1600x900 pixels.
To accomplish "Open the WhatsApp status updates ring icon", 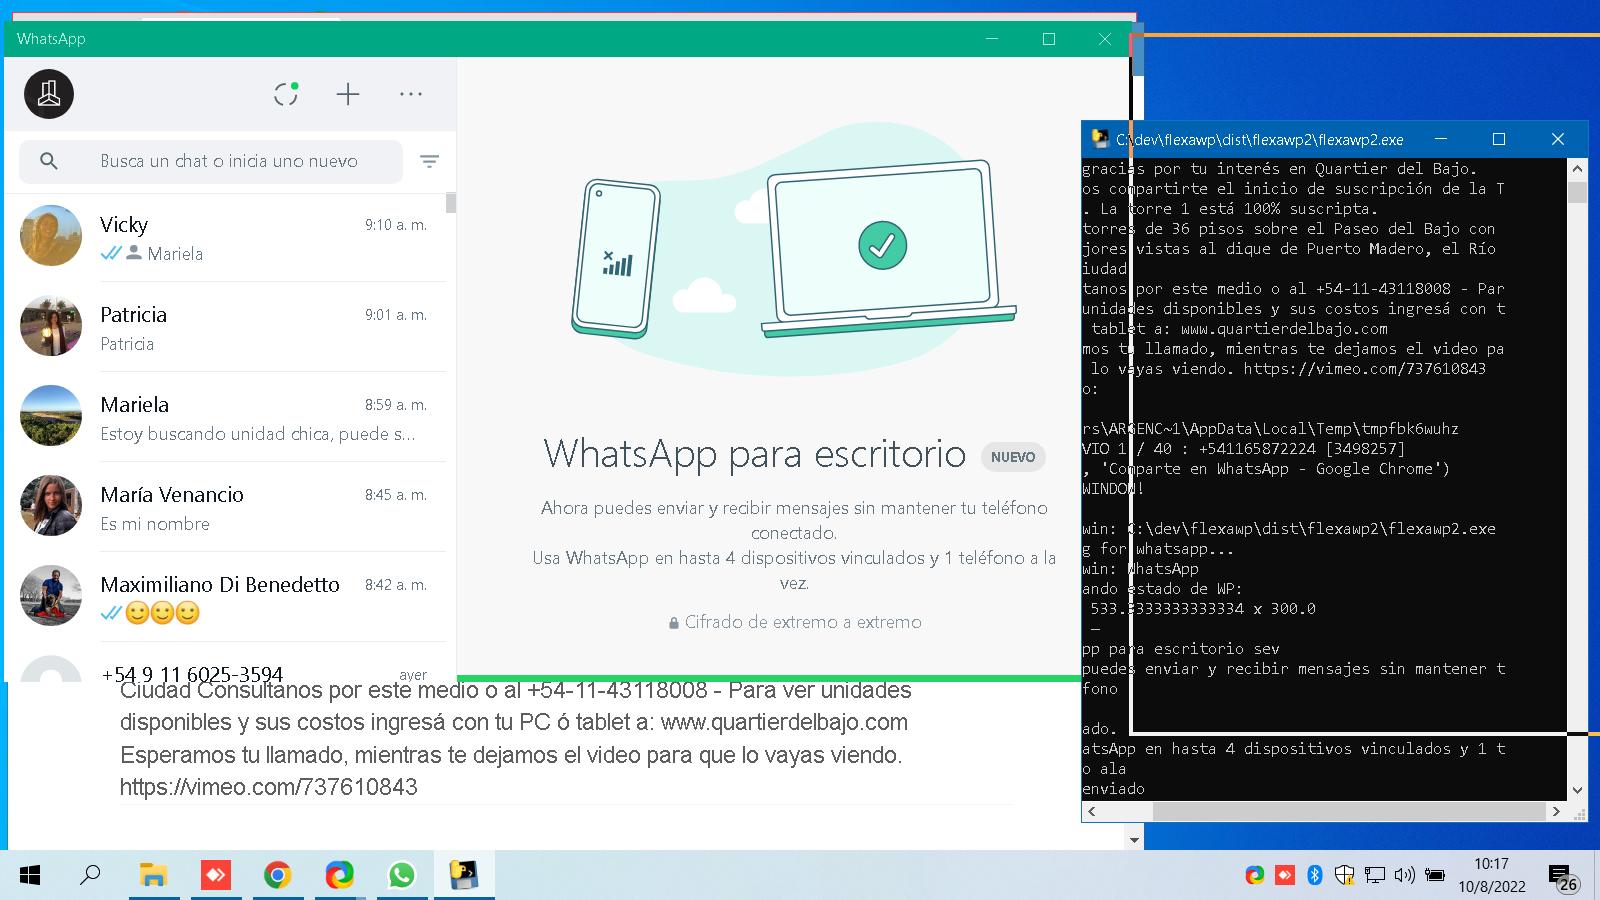I will pyautogui.click(x=286, y=94).
